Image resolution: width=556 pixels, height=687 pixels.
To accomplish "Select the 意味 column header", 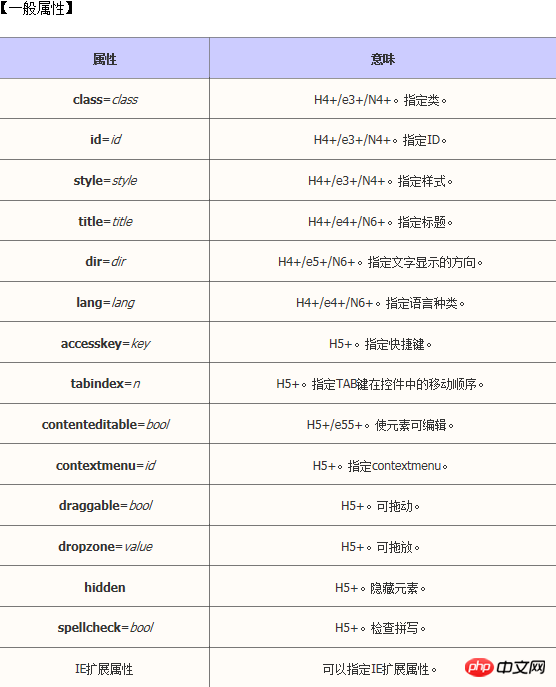I will click(x=383, y=59).
